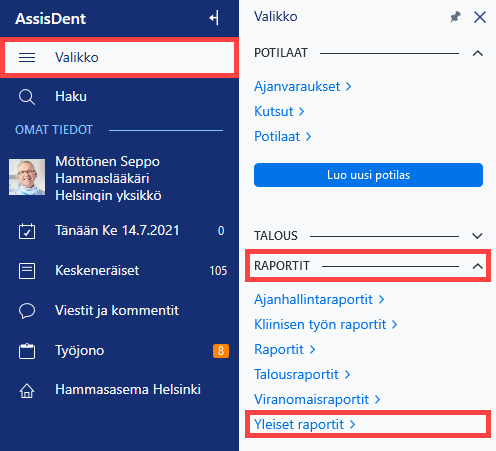Open the Työjono clipboard icon
496x451 pixels.
coord(27,351)
